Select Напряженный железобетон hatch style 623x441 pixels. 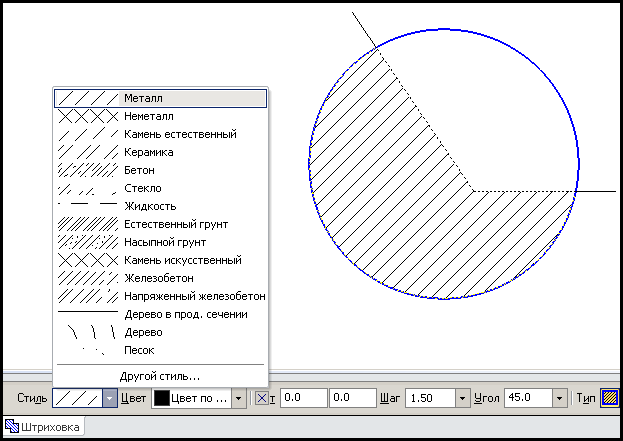[x=160, y=296]
